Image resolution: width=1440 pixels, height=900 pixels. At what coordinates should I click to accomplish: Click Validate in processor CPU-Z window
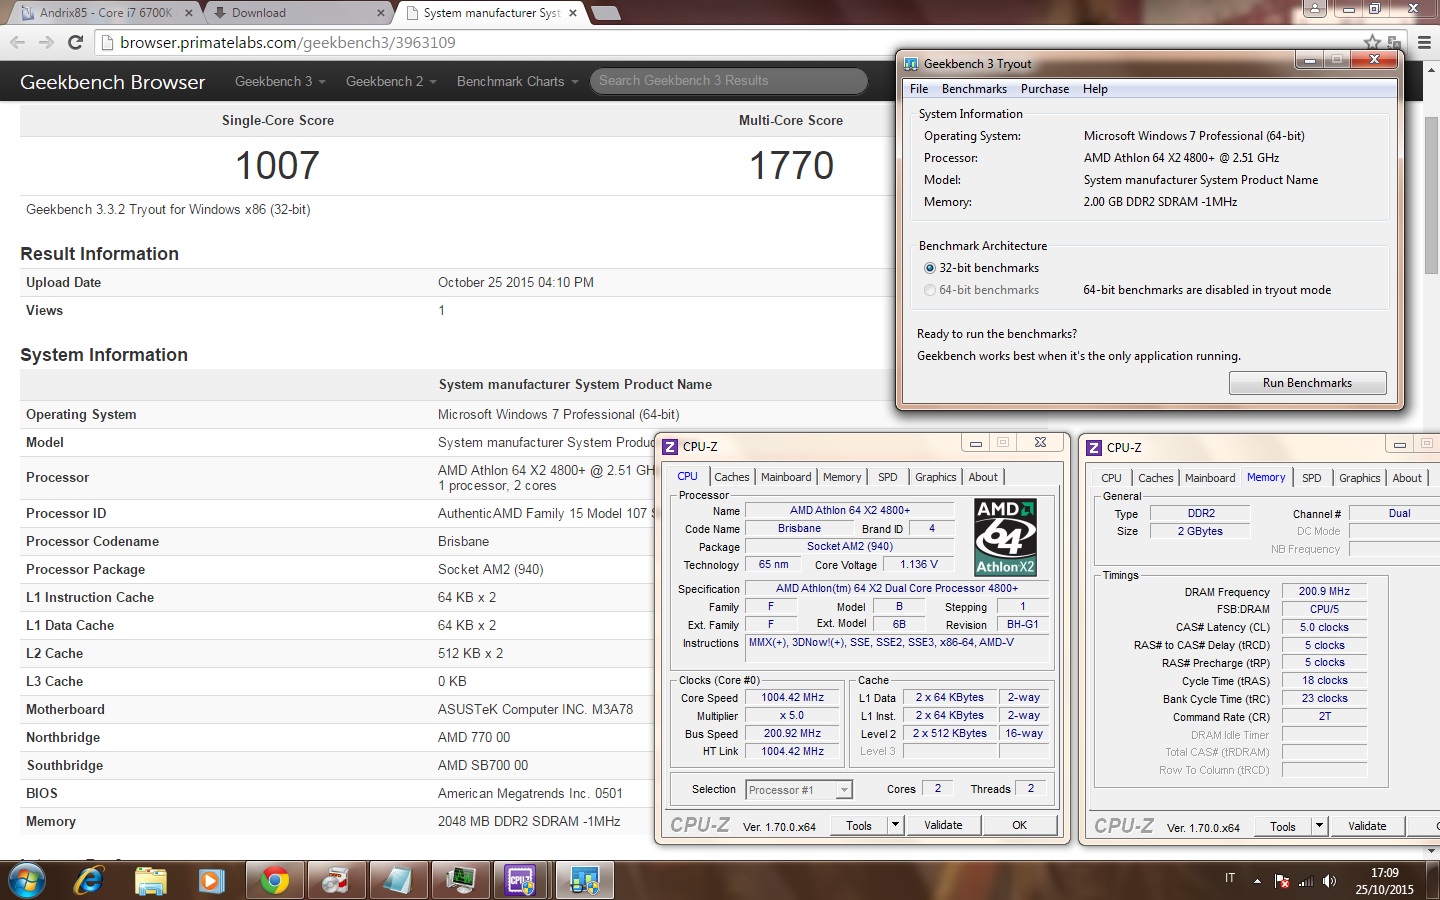tap(943, 825)
